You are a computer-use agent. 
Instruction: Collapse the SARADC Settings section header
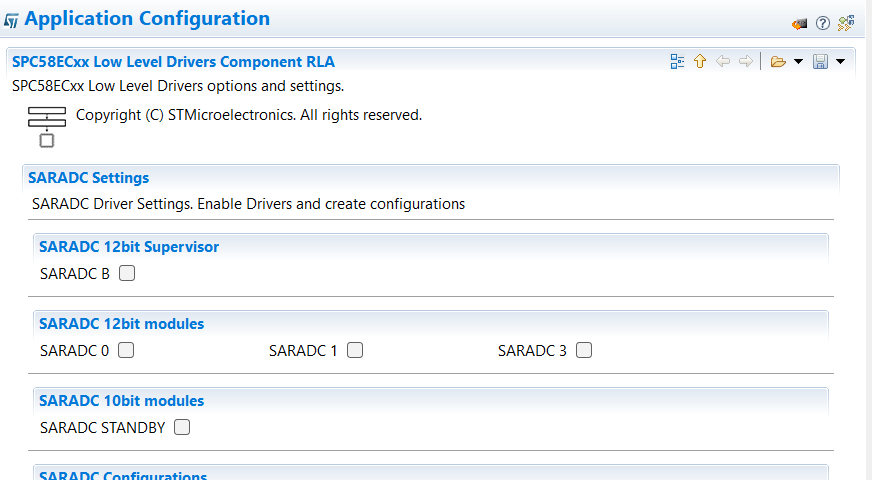[89, 178]
